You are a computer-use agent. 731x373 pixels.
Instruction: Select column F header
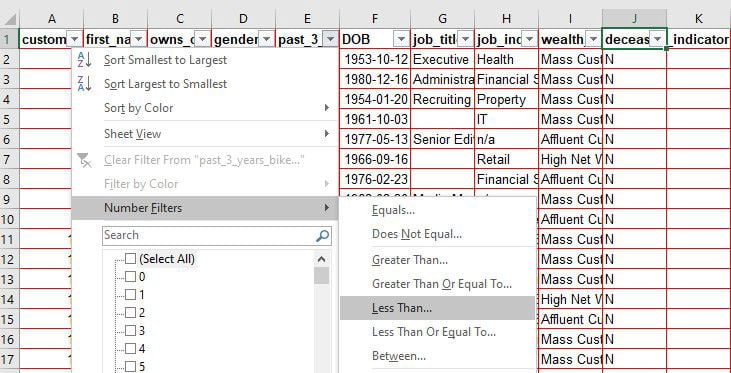(x=375, y=19)
